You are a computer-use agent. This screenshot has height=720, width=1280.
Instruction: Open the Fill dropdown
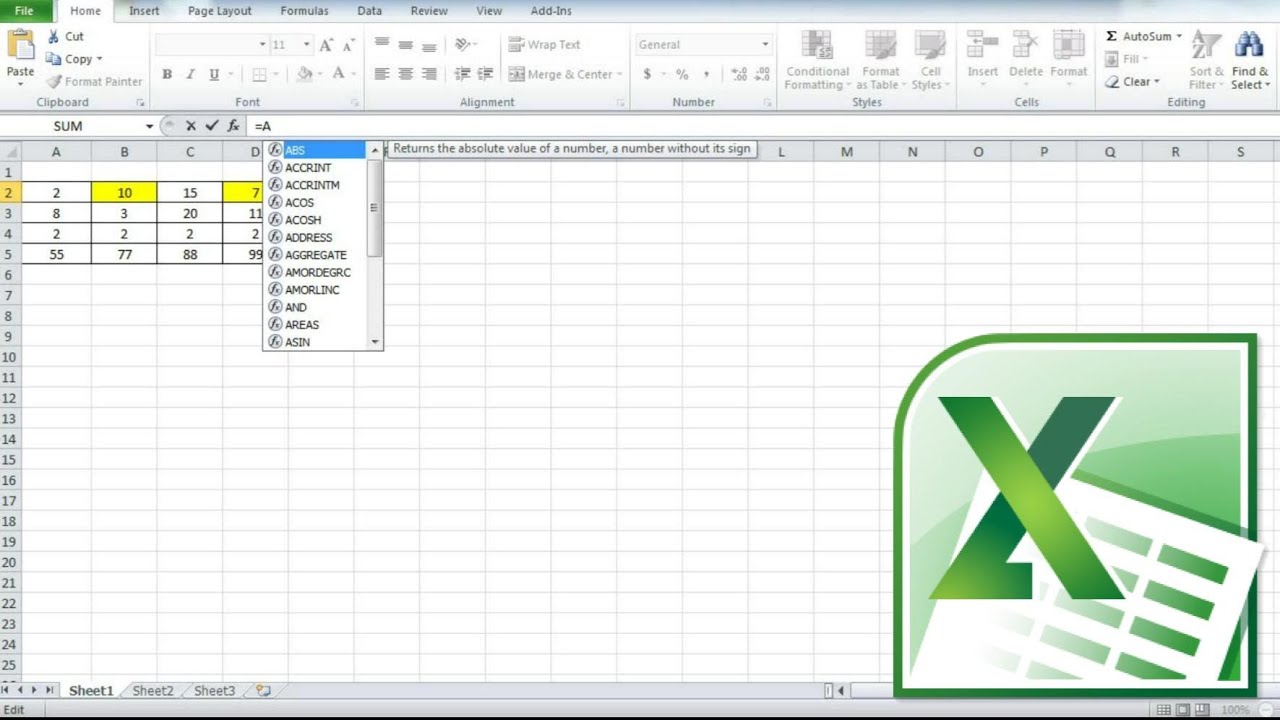point(1126,59)
